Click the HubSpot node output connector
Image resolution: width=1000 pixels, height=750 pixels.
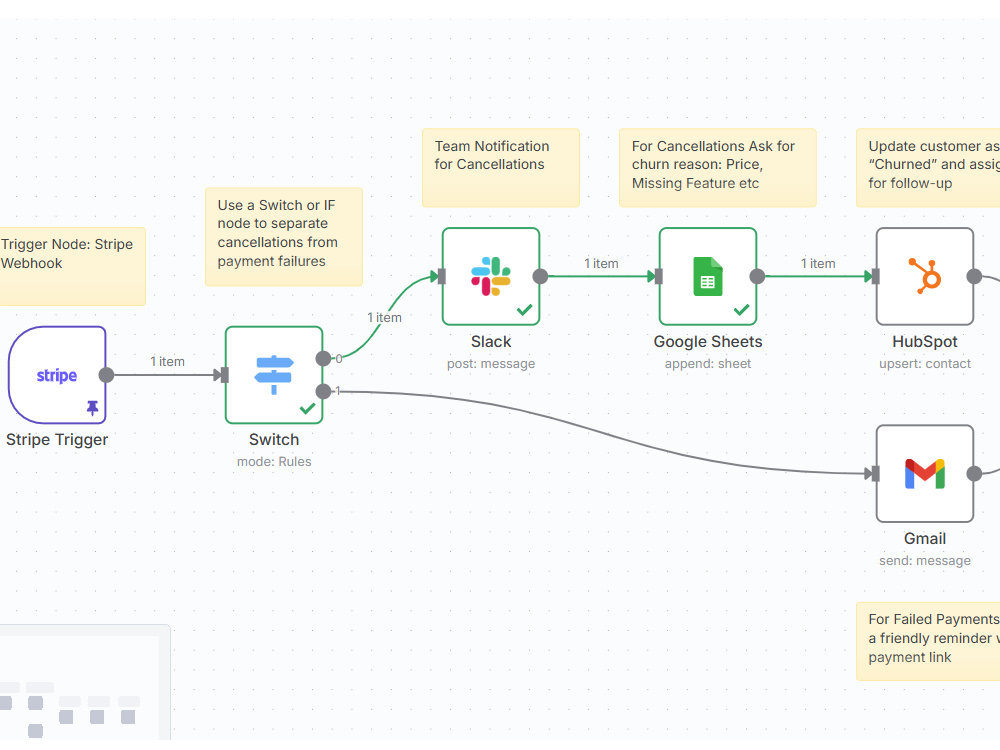point(974,276)
